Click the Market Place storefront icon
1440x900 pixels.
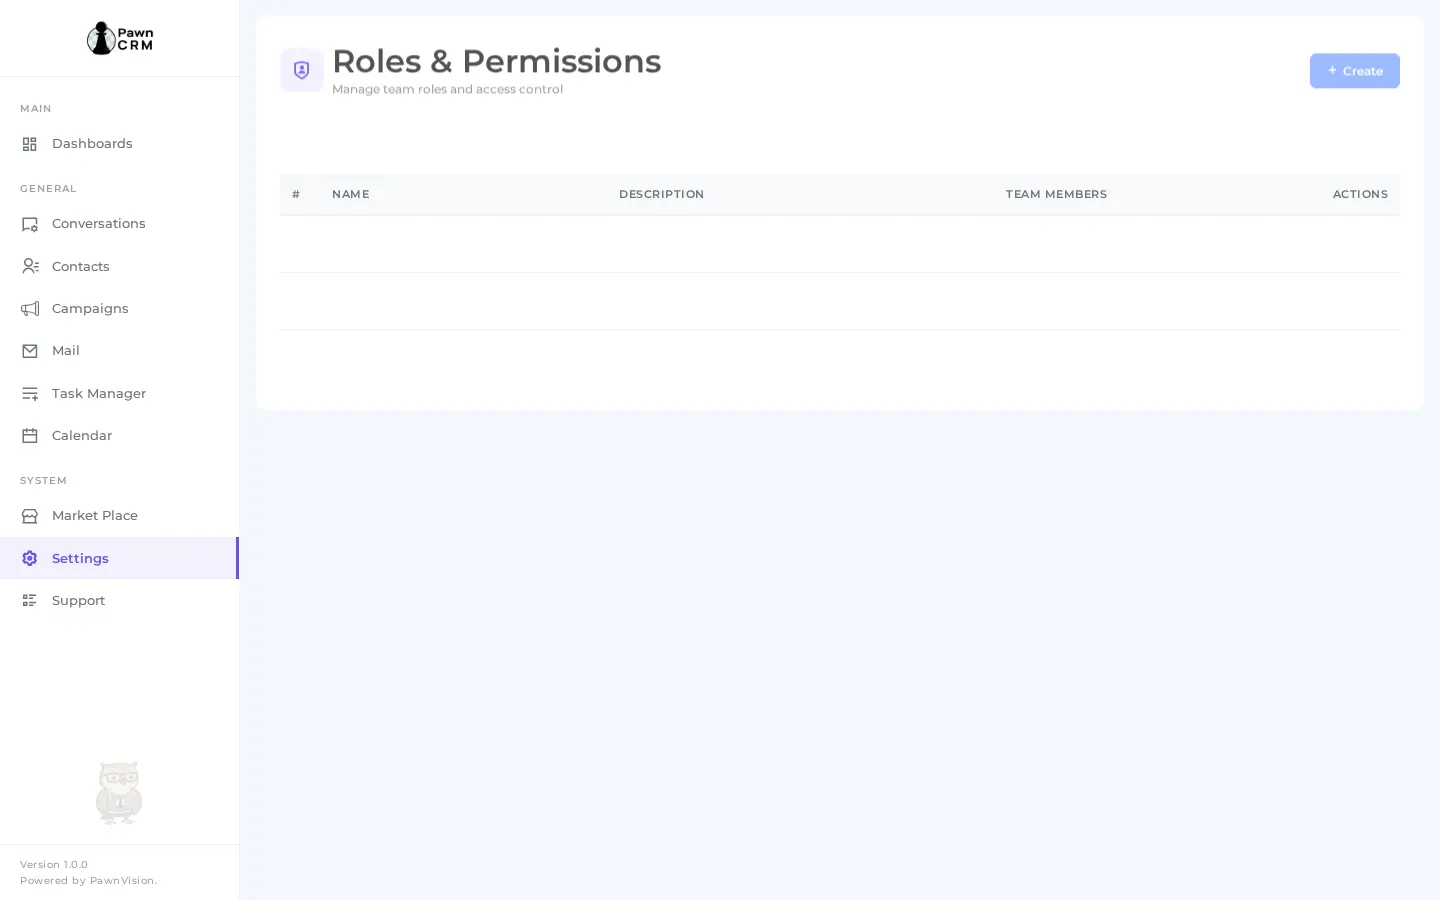point(30,516)
